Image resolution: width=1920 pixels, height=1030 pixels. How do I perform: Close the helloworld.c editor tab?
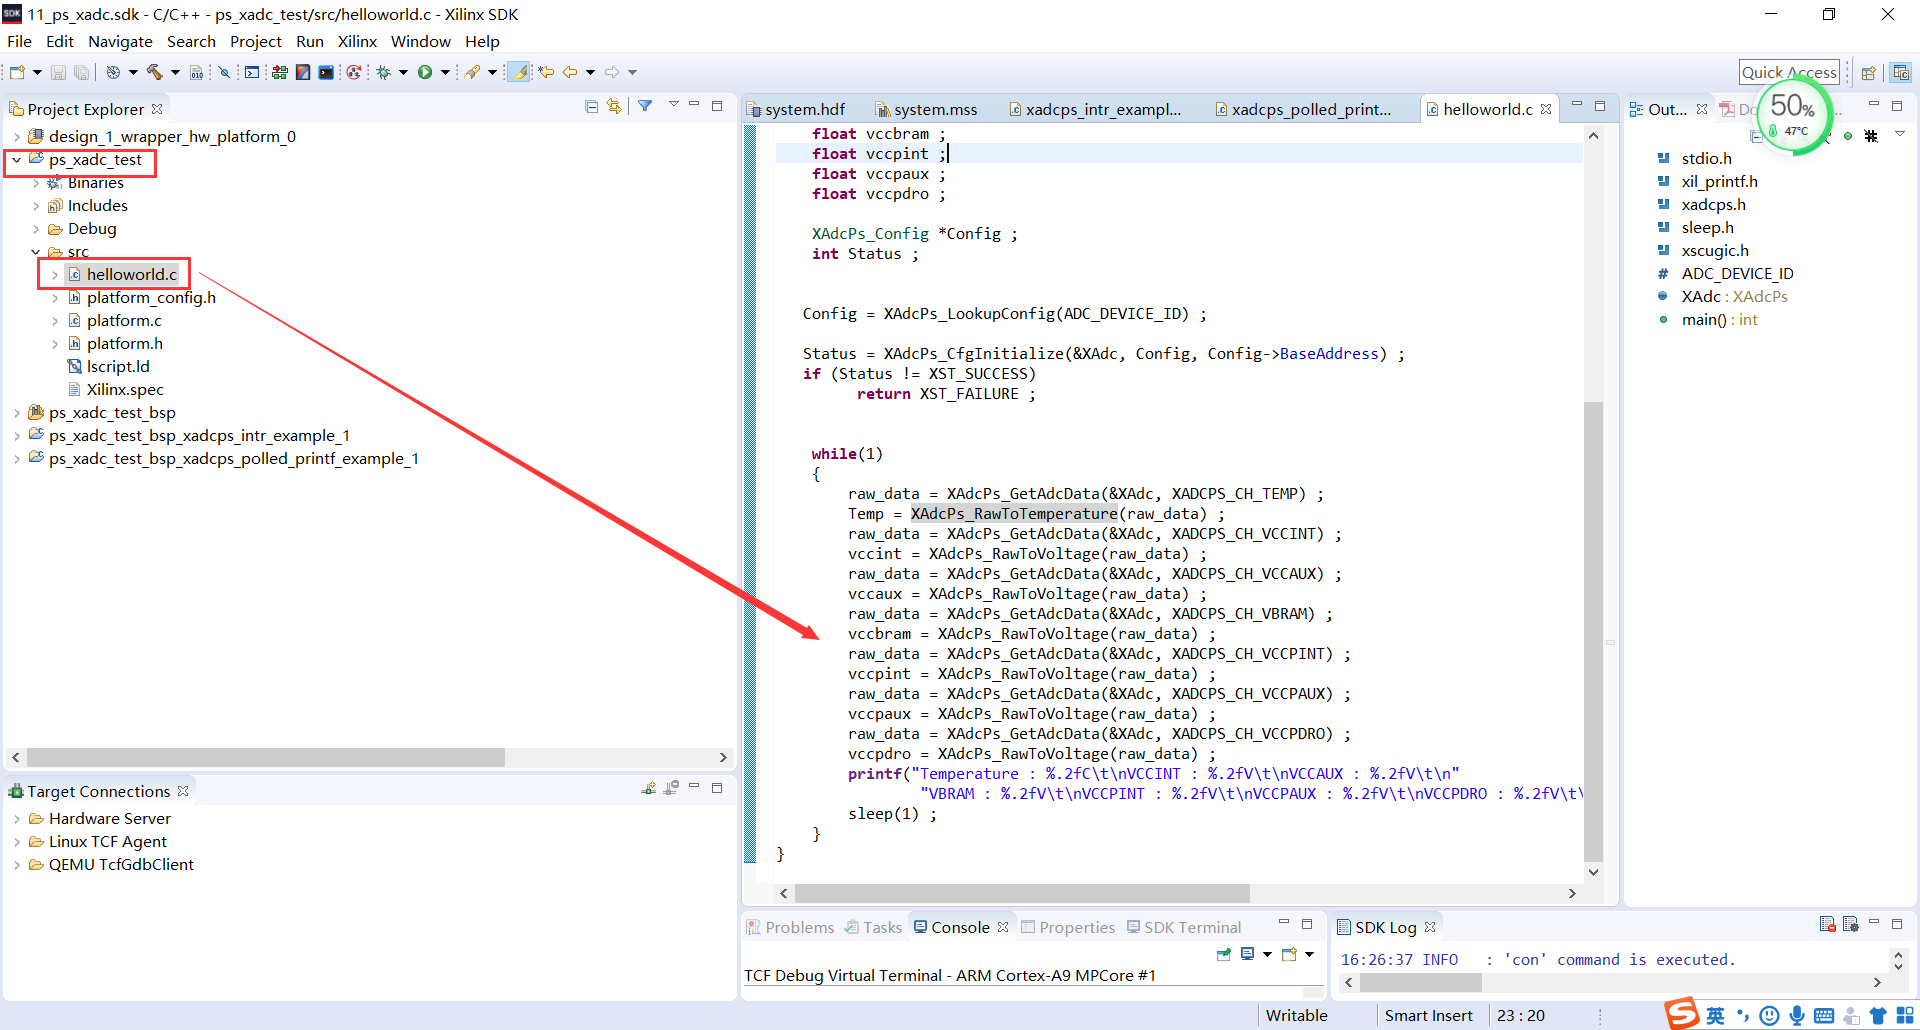1546,109
